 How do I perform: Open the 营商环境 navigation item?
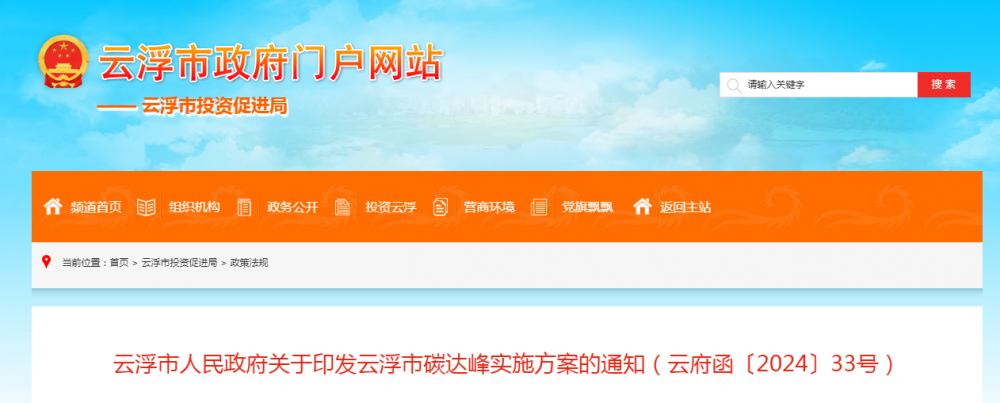(489, 207)
